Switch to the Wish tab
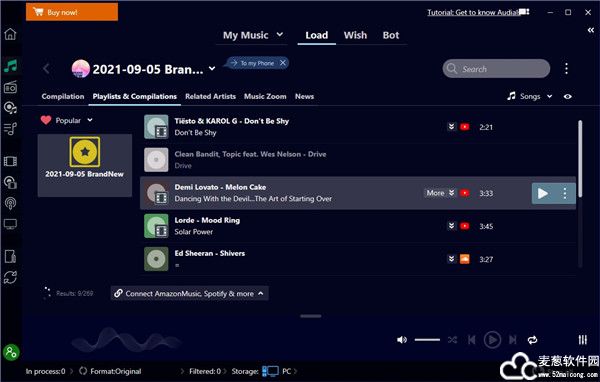This screenshot has height=382, width=600. point(355,35)
